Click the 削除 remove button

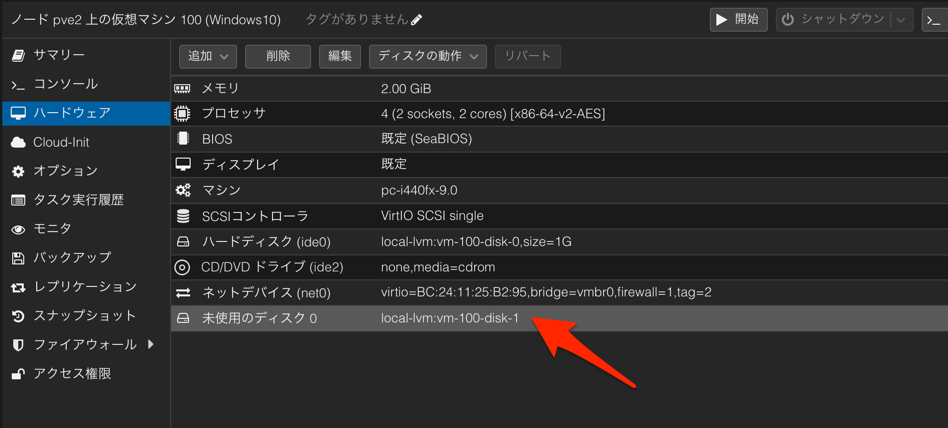coord(277,57)
